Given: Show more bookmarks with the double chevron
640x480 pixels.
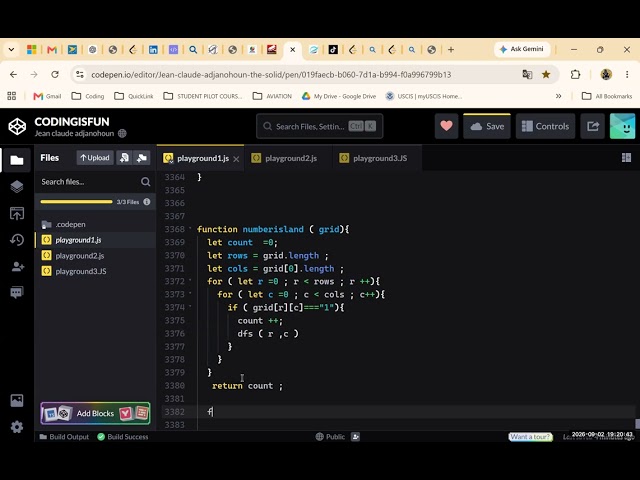Looking at the screenshot, I should pyautogui.click(x=558, y=96).
